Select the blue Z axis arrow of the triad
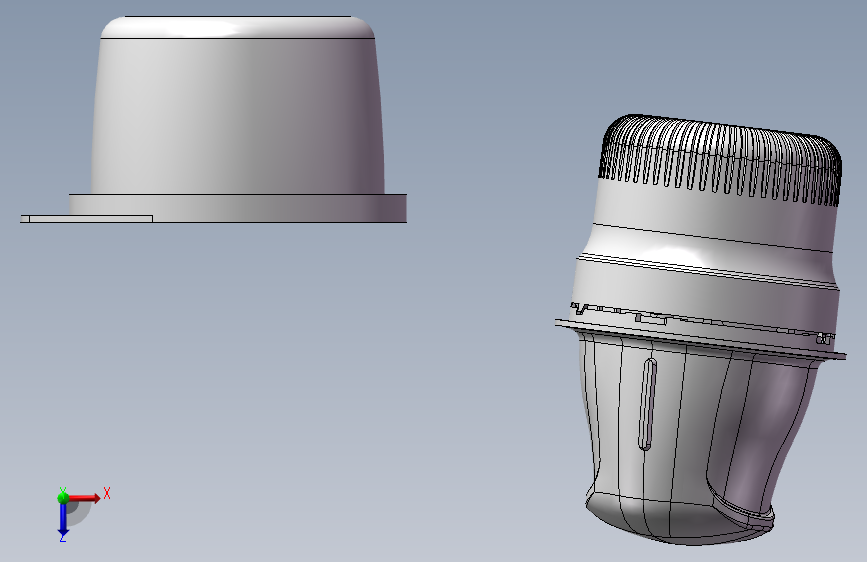Viewport: 867px width, 562px height. (x=63, y=520)
